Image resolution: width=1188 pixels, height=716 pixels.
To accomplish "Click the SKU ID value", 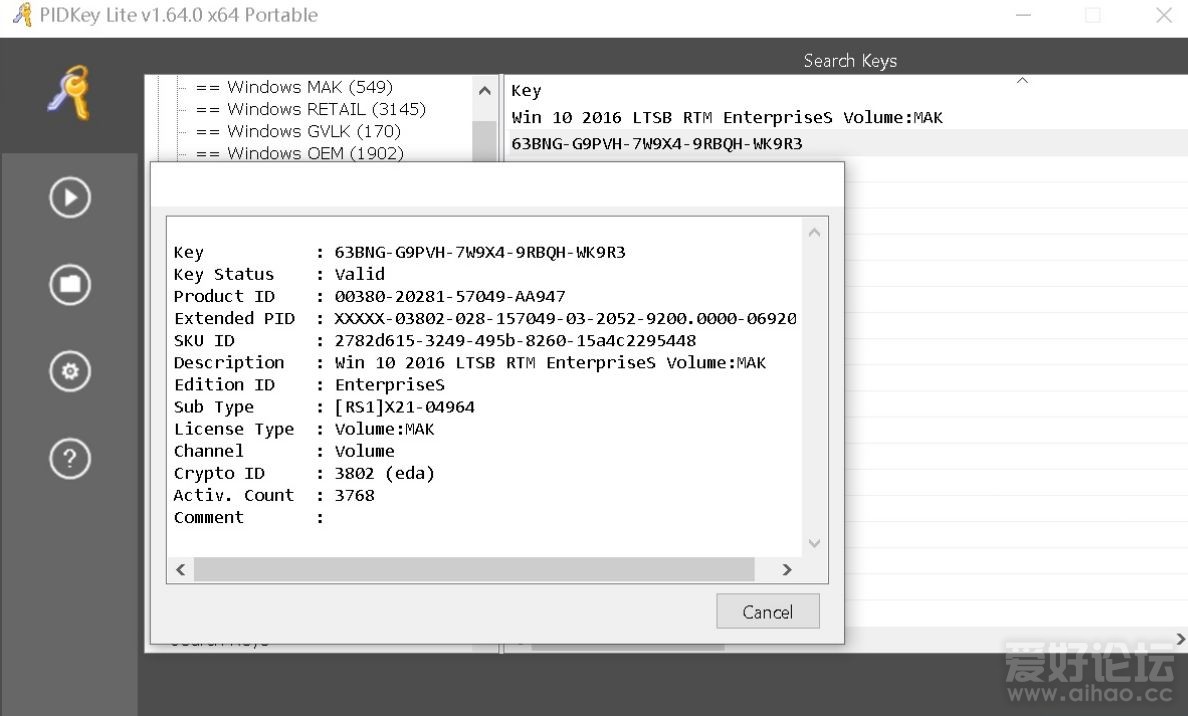I will [x=515, y=340].
